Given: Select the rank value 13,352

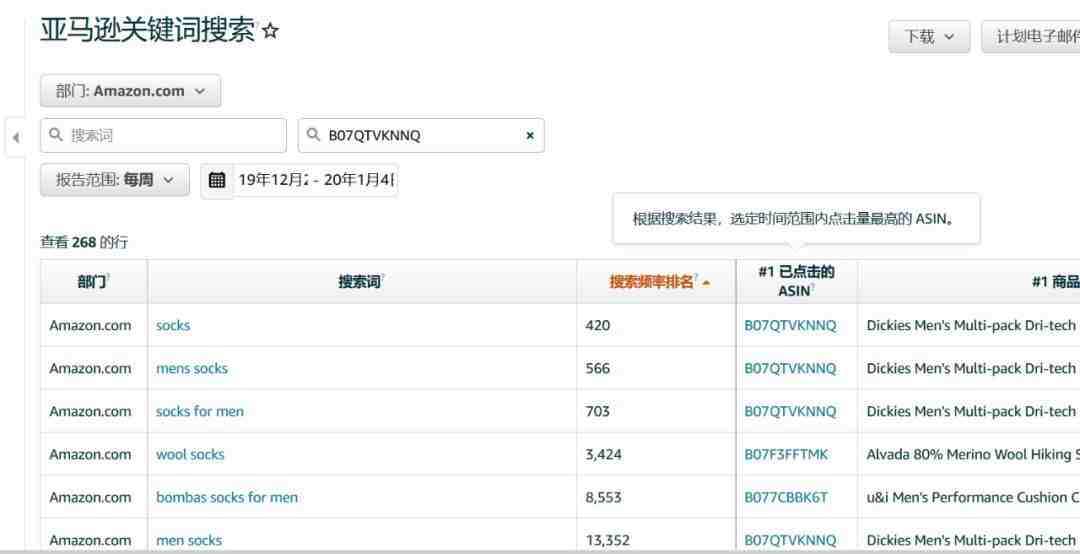Looking at the screenshot, I should coord(607,541).
